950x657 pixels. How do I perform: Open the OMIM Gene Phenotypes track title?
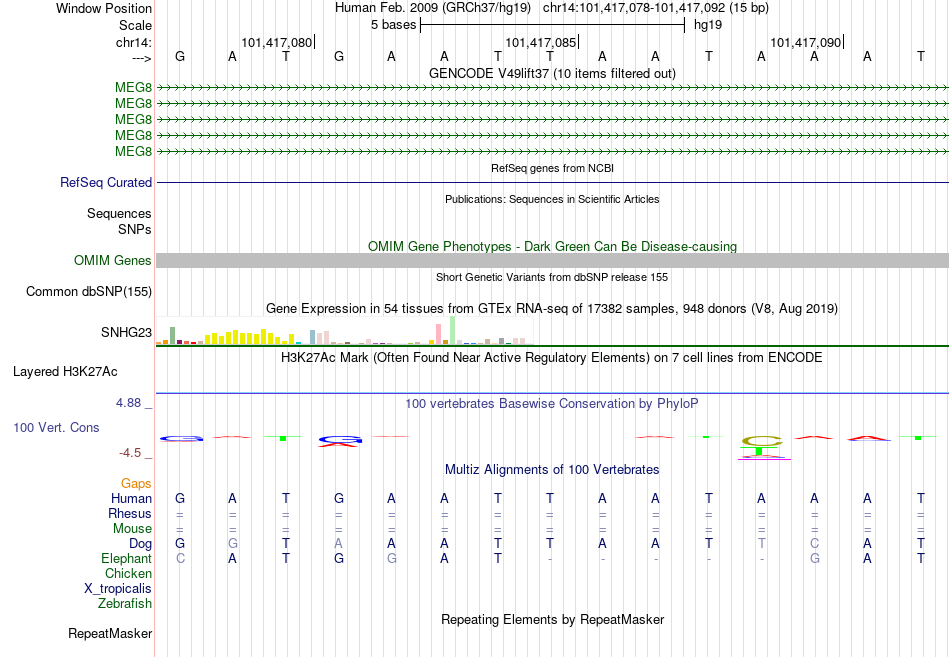552,247
